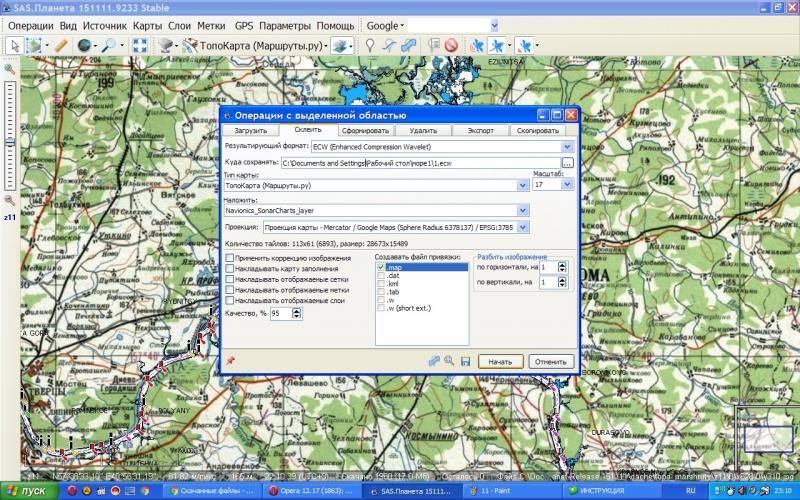Screen dimensions: 800x500
Task: Check the .kml binding file option
Action: point(380,285)
